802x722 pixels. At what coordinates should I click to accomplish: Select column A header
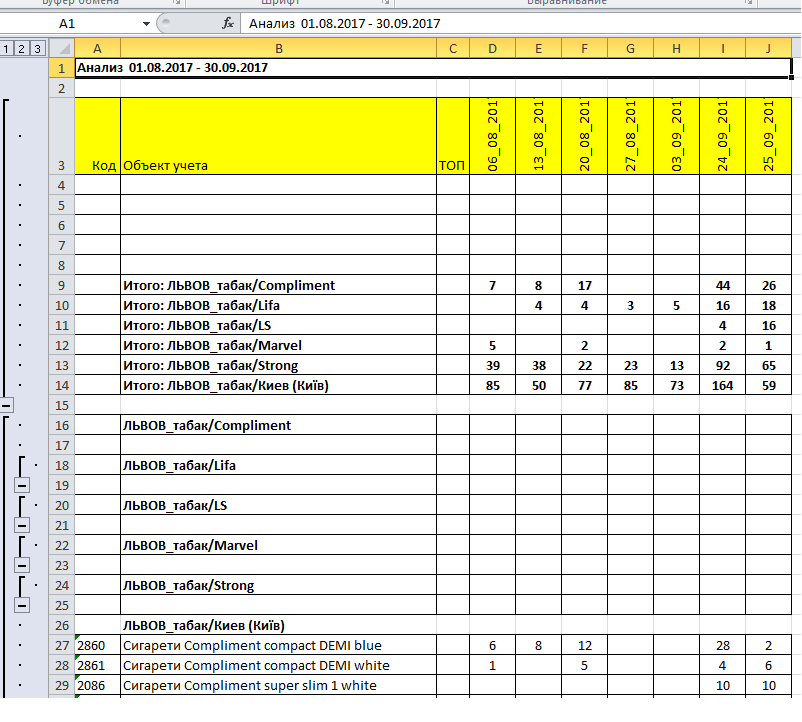97,49
